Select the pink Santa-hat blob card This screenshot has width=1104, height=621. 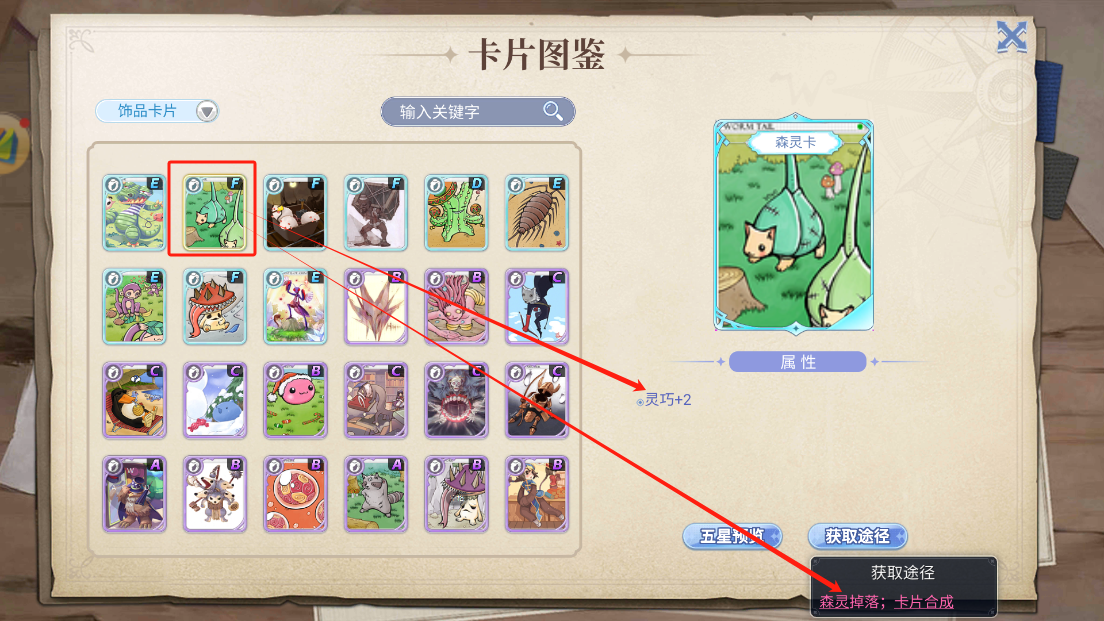pyautogui.click(x=295, y=400)
